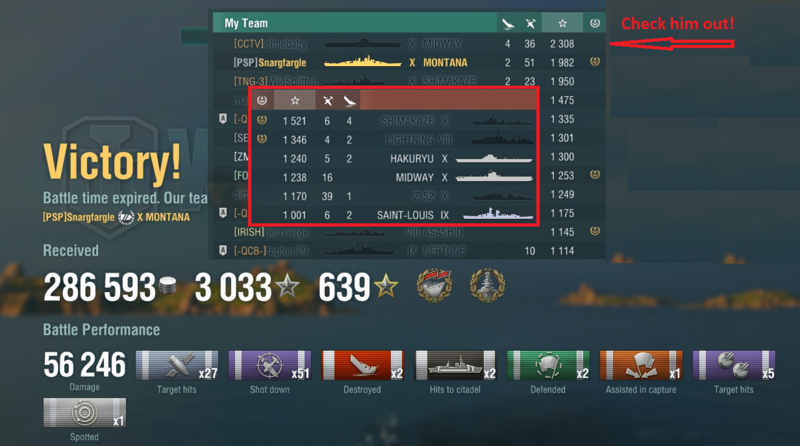Click the Spotted ribbon icon
800x446 pixels.
tap(85, 412)
